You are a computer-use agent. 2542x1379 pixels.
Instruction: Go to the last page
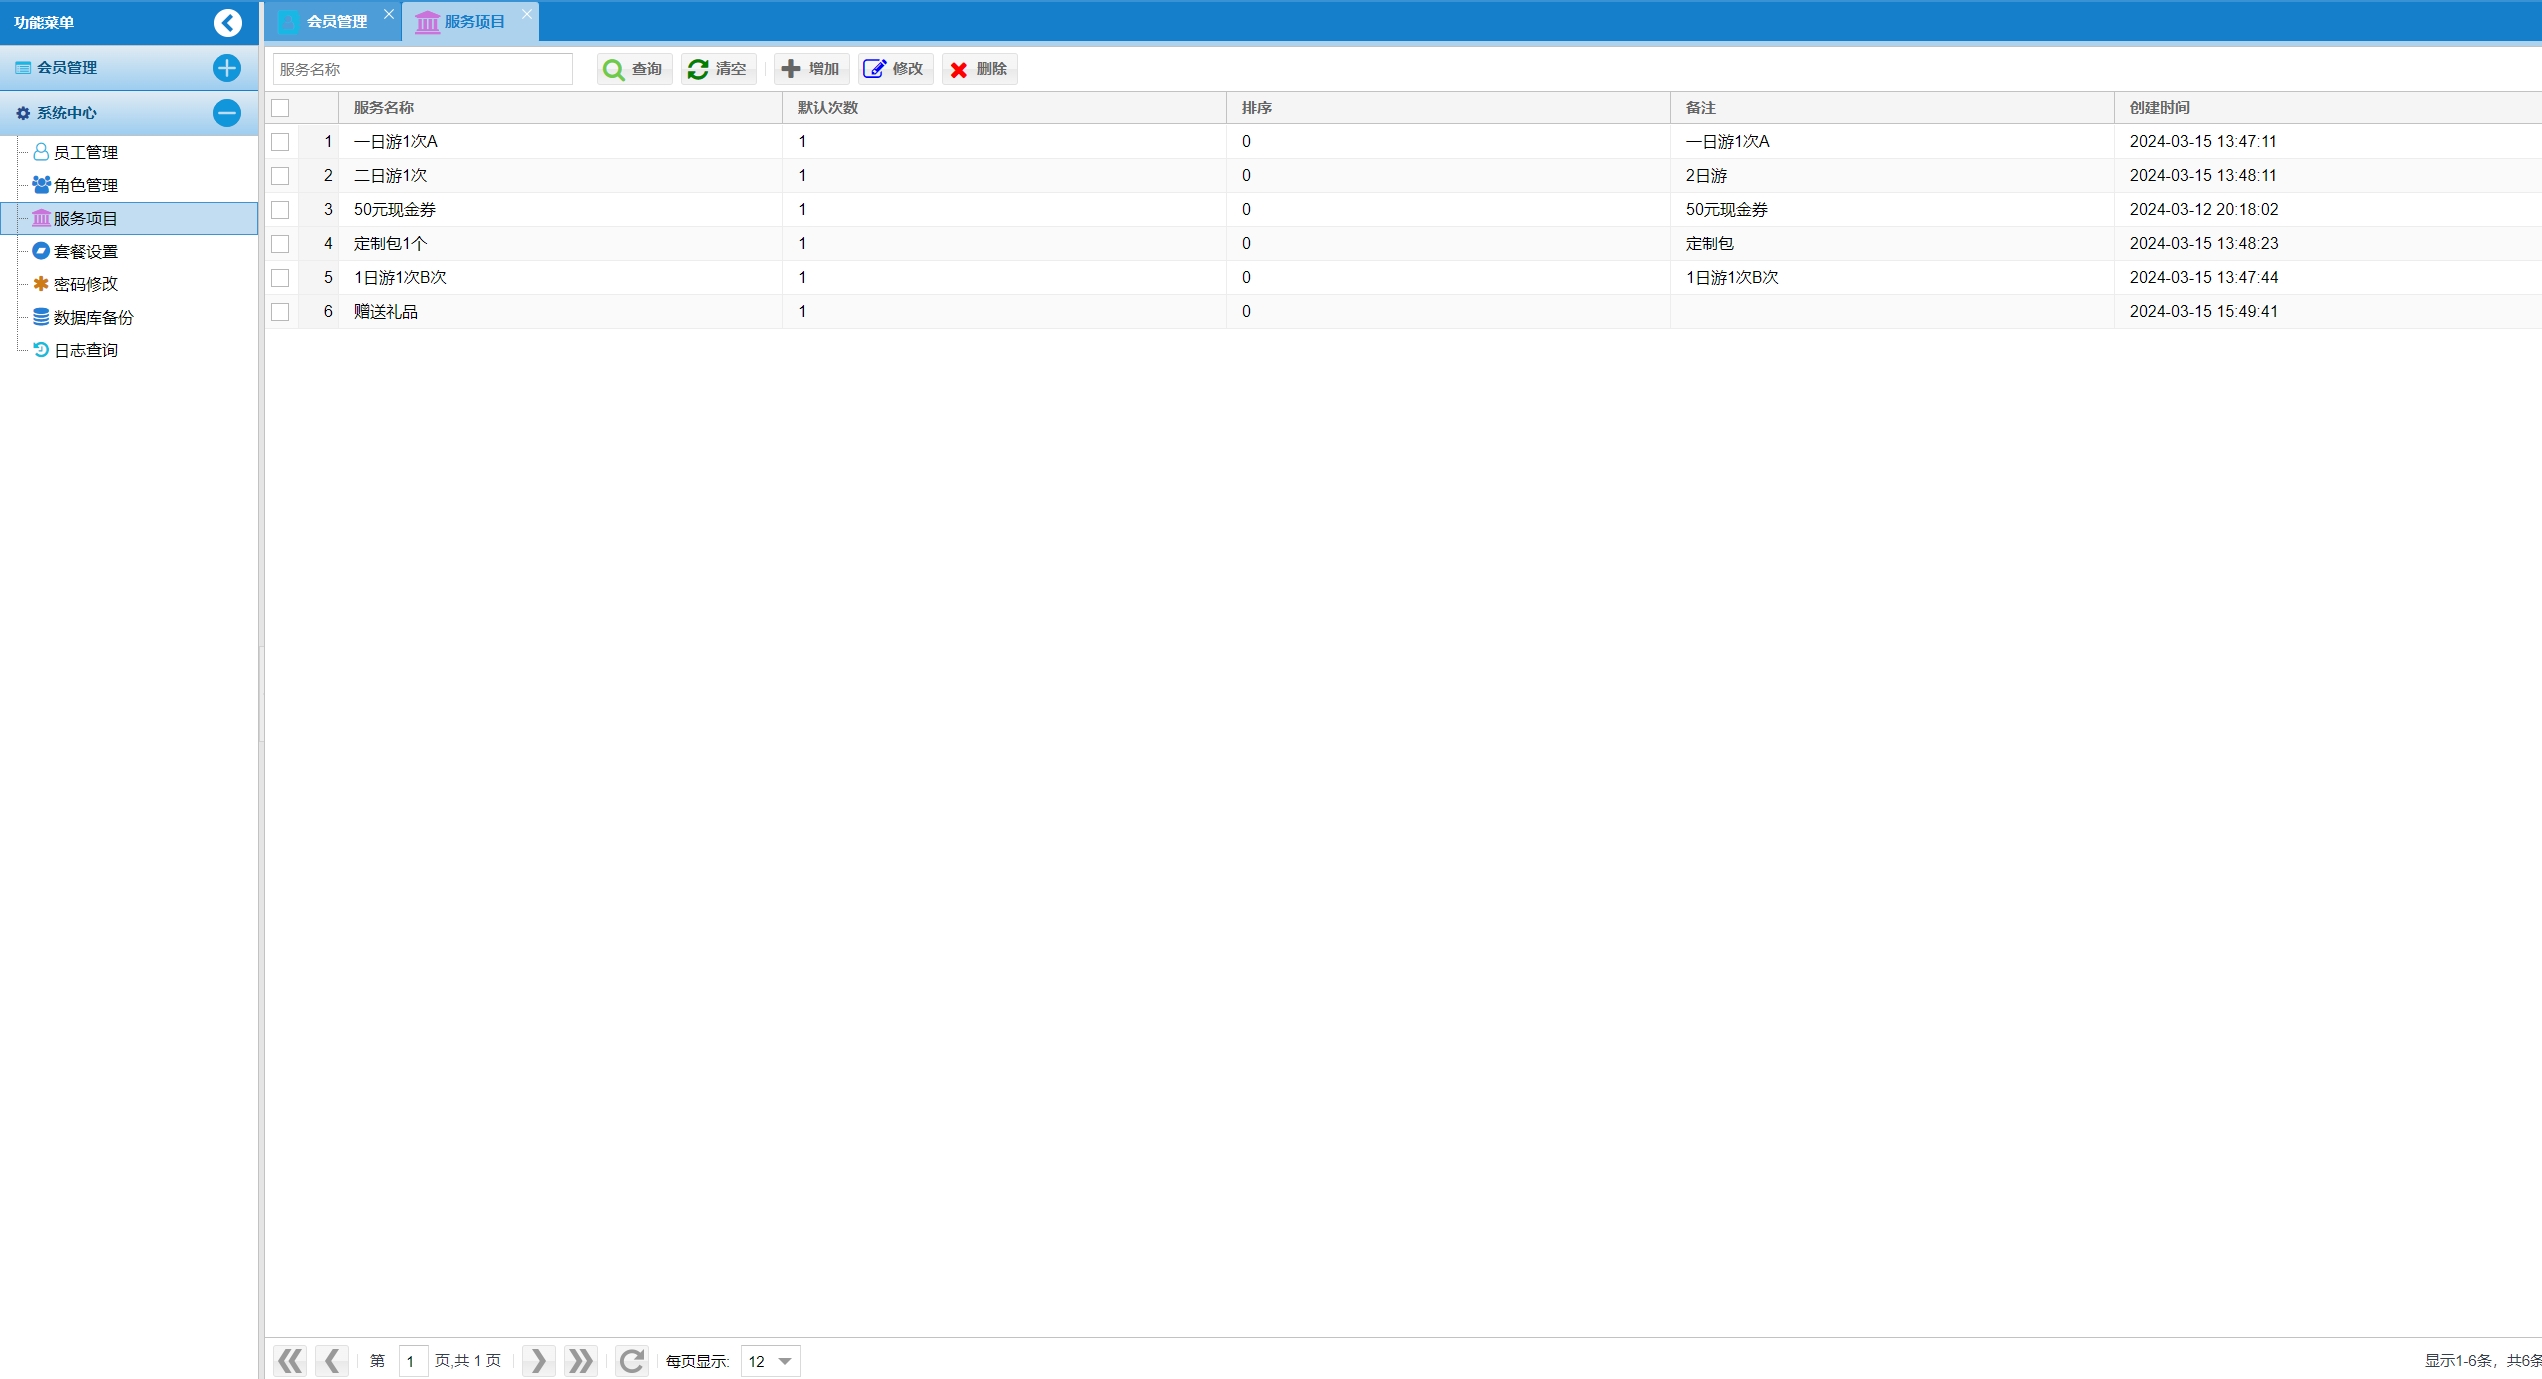click(580, 1361)
